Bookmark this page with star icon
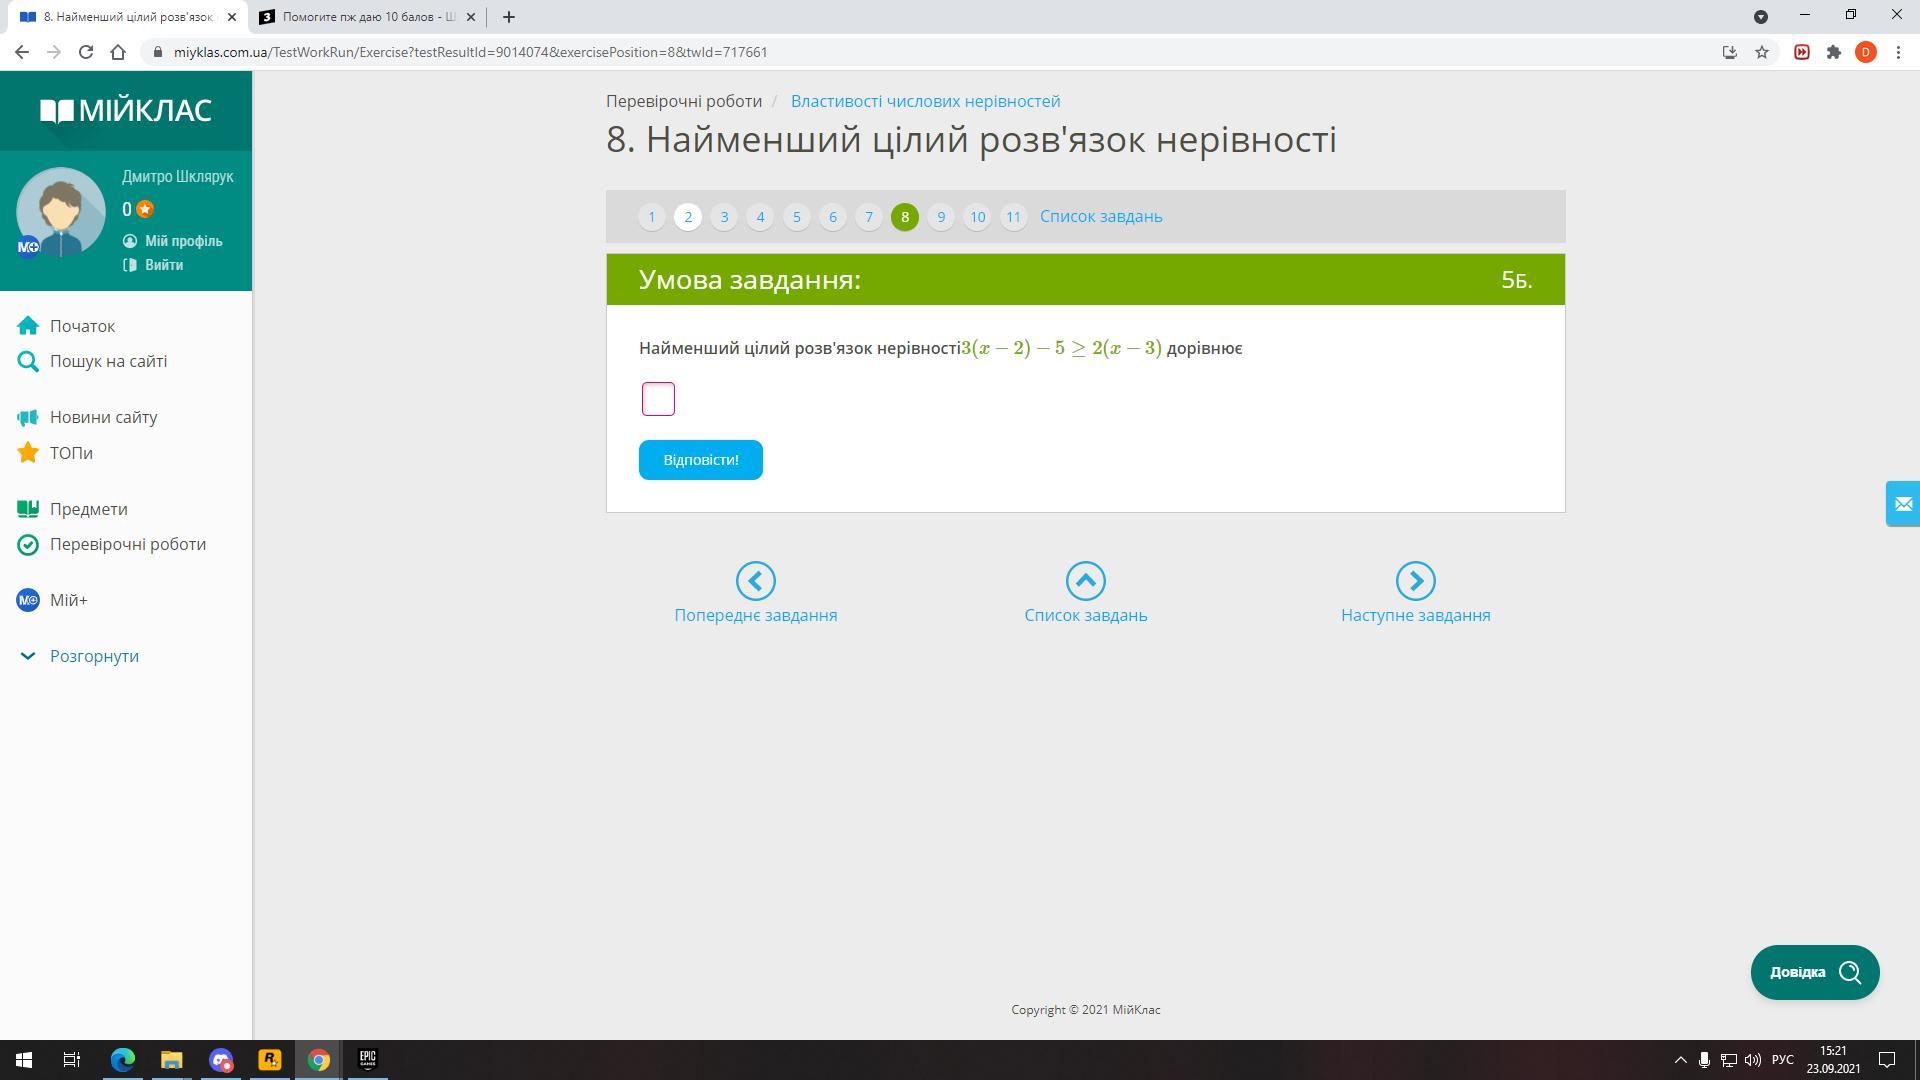The height and width of the screenshot is (1080, 1920). coord(1762,52)
